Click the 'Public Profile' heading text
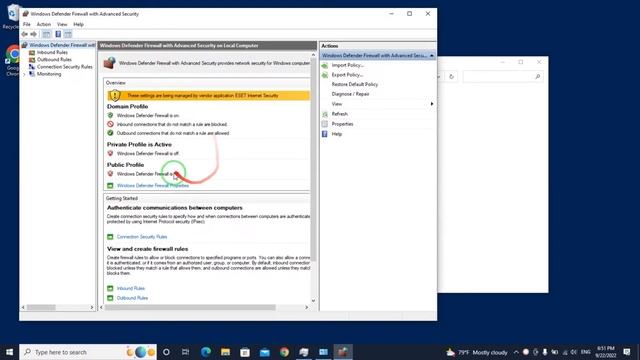The height and width of the screenshot is (360, 640). pyautogui.click(x=125, y=165)
